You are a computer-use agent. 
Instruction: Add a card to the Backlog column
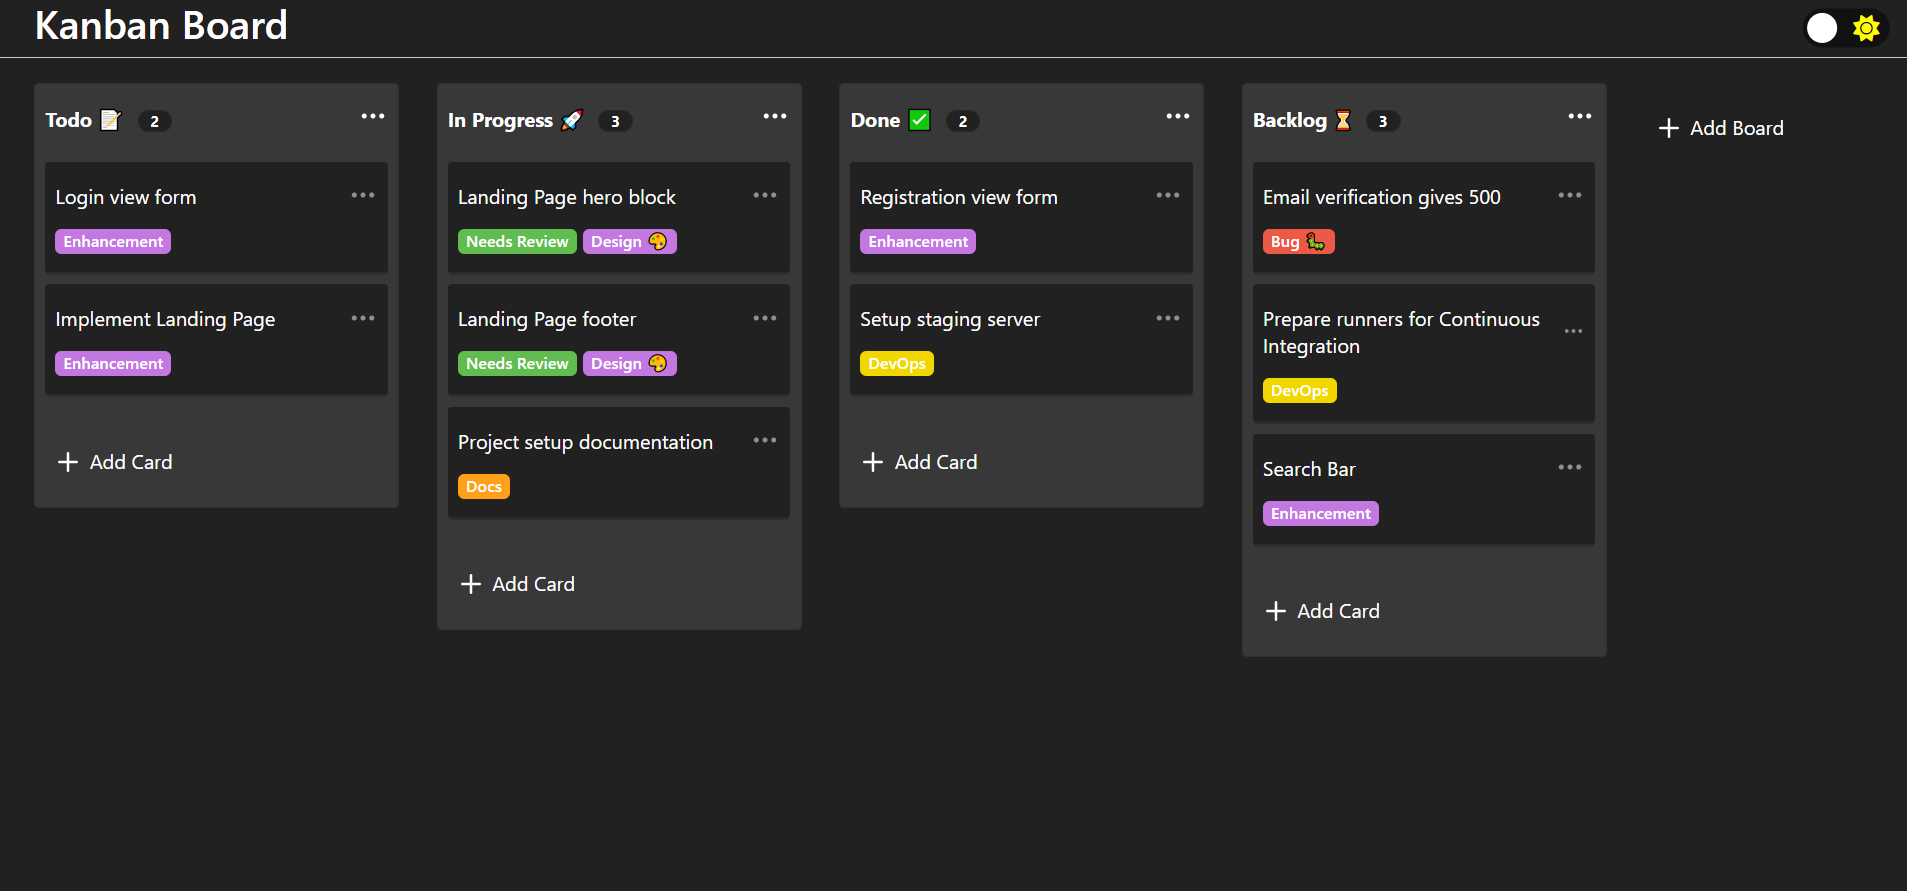point(1323,611)
